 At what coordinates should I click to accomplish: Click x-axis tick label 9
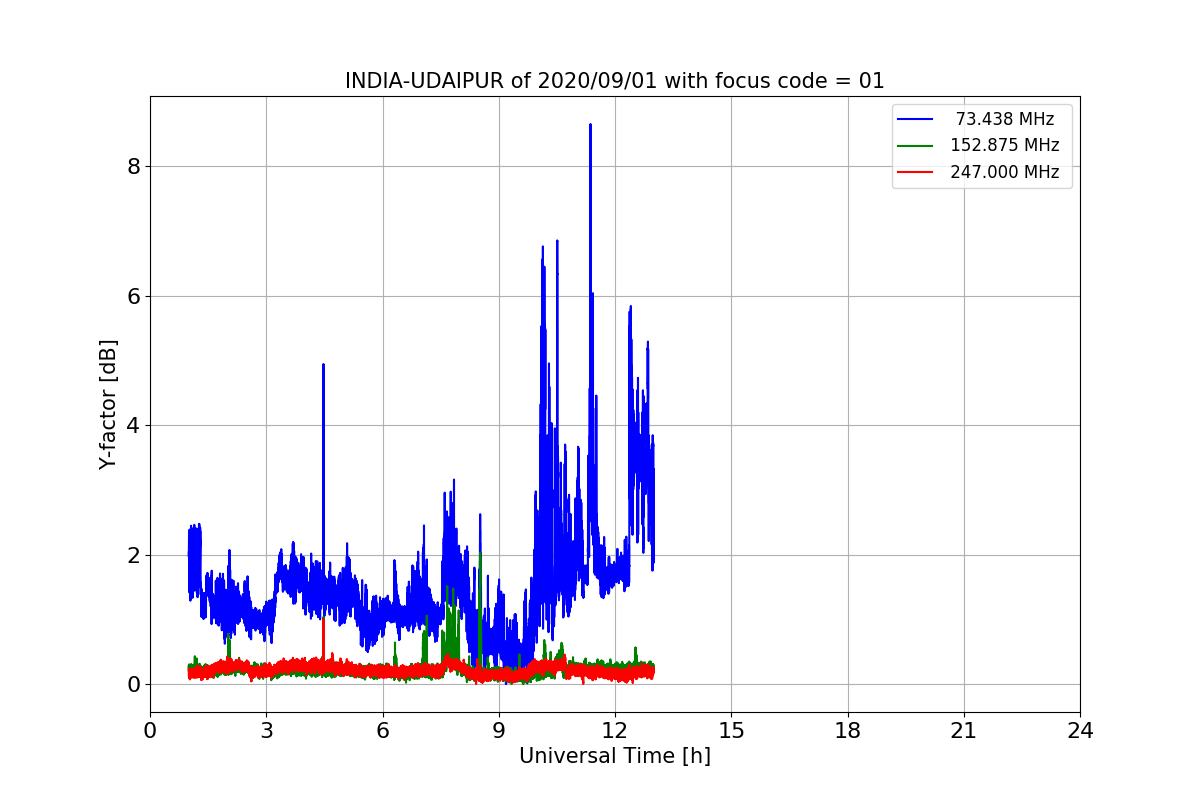click(499, 731)
